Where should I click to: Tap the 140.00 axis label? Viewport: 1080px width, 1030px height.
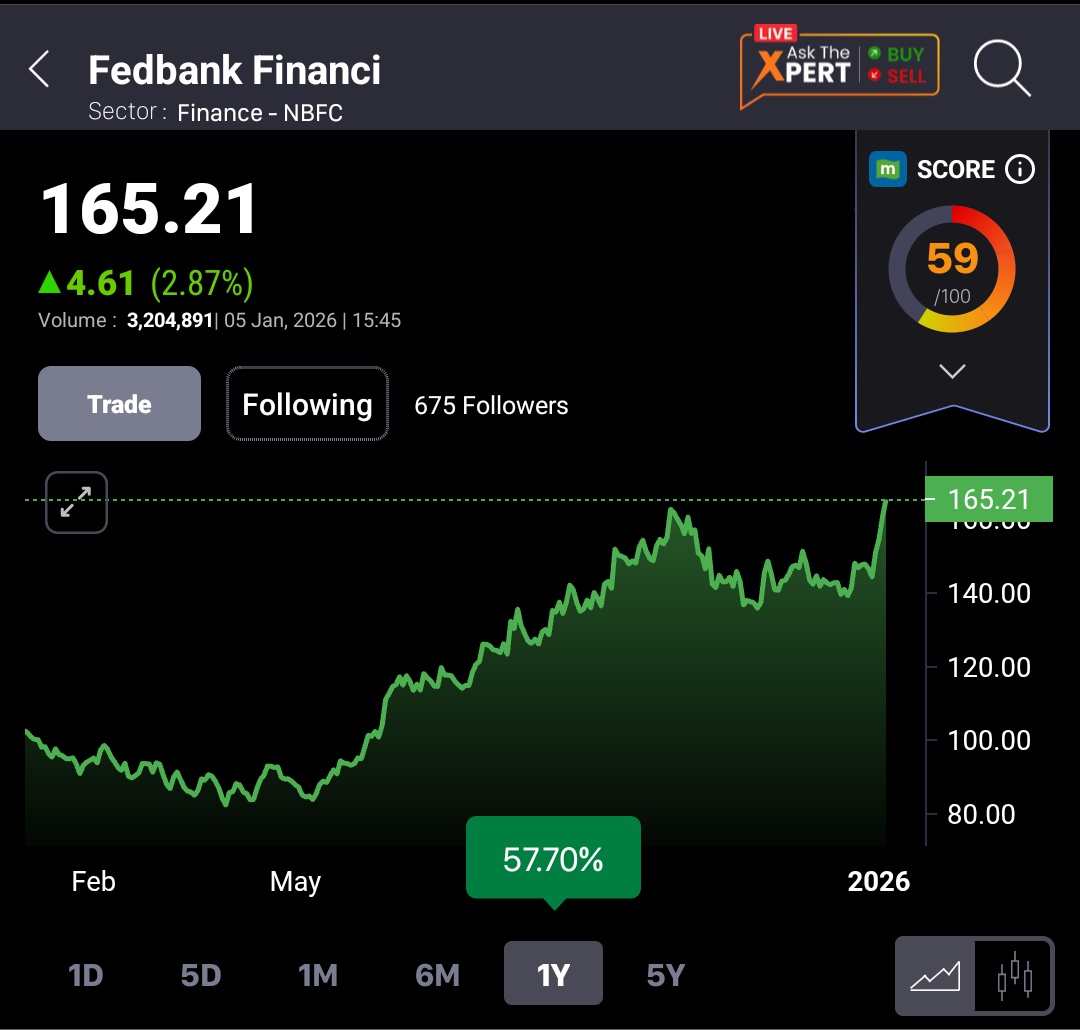coord(989,593)
